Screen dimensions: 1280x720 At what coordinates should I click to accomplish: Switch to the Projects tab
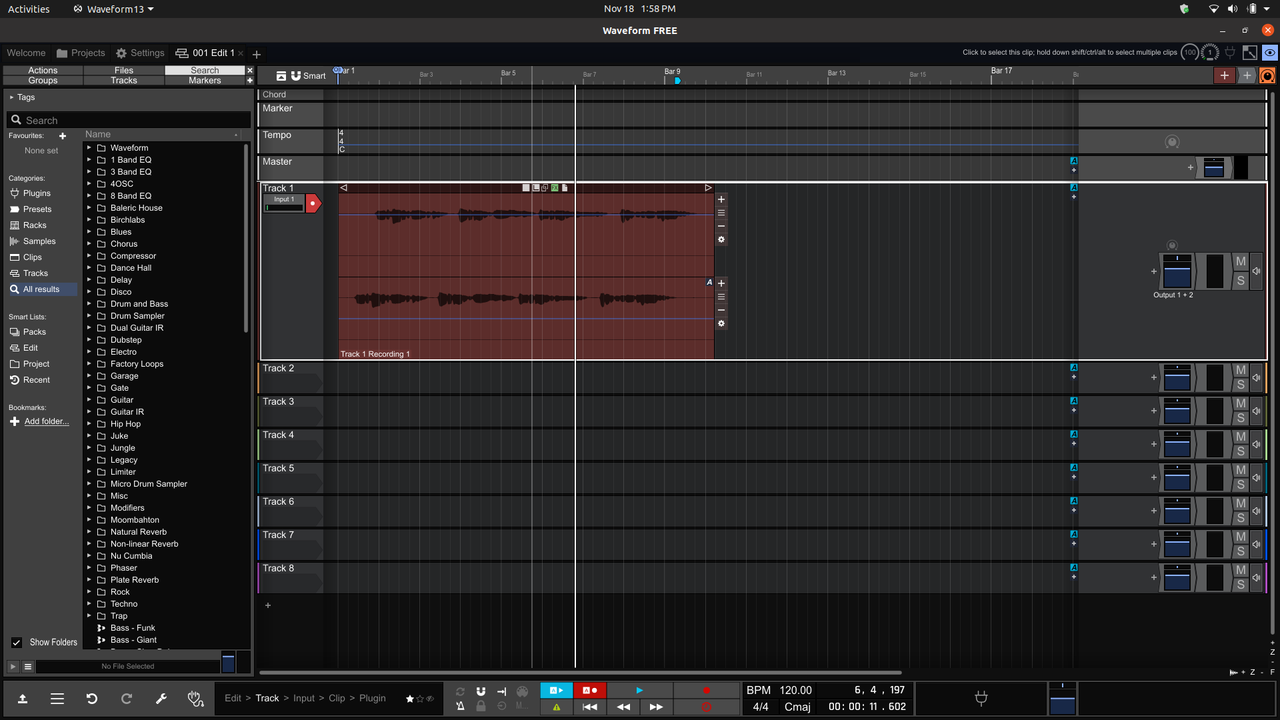(x=81, y=53)
